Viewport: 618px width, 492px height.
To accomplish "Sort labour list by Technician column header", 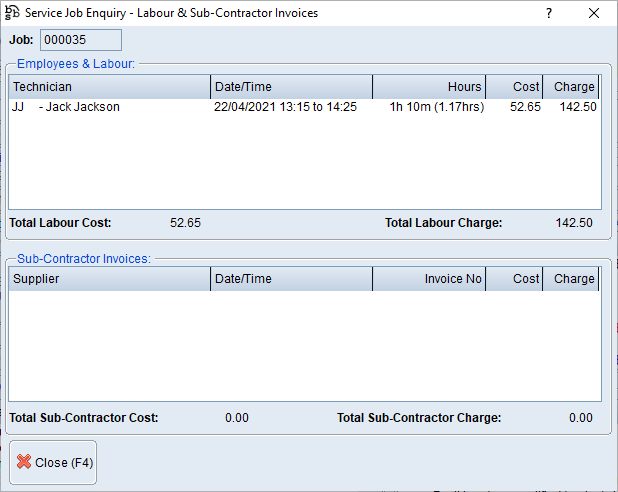I will 110,87.
